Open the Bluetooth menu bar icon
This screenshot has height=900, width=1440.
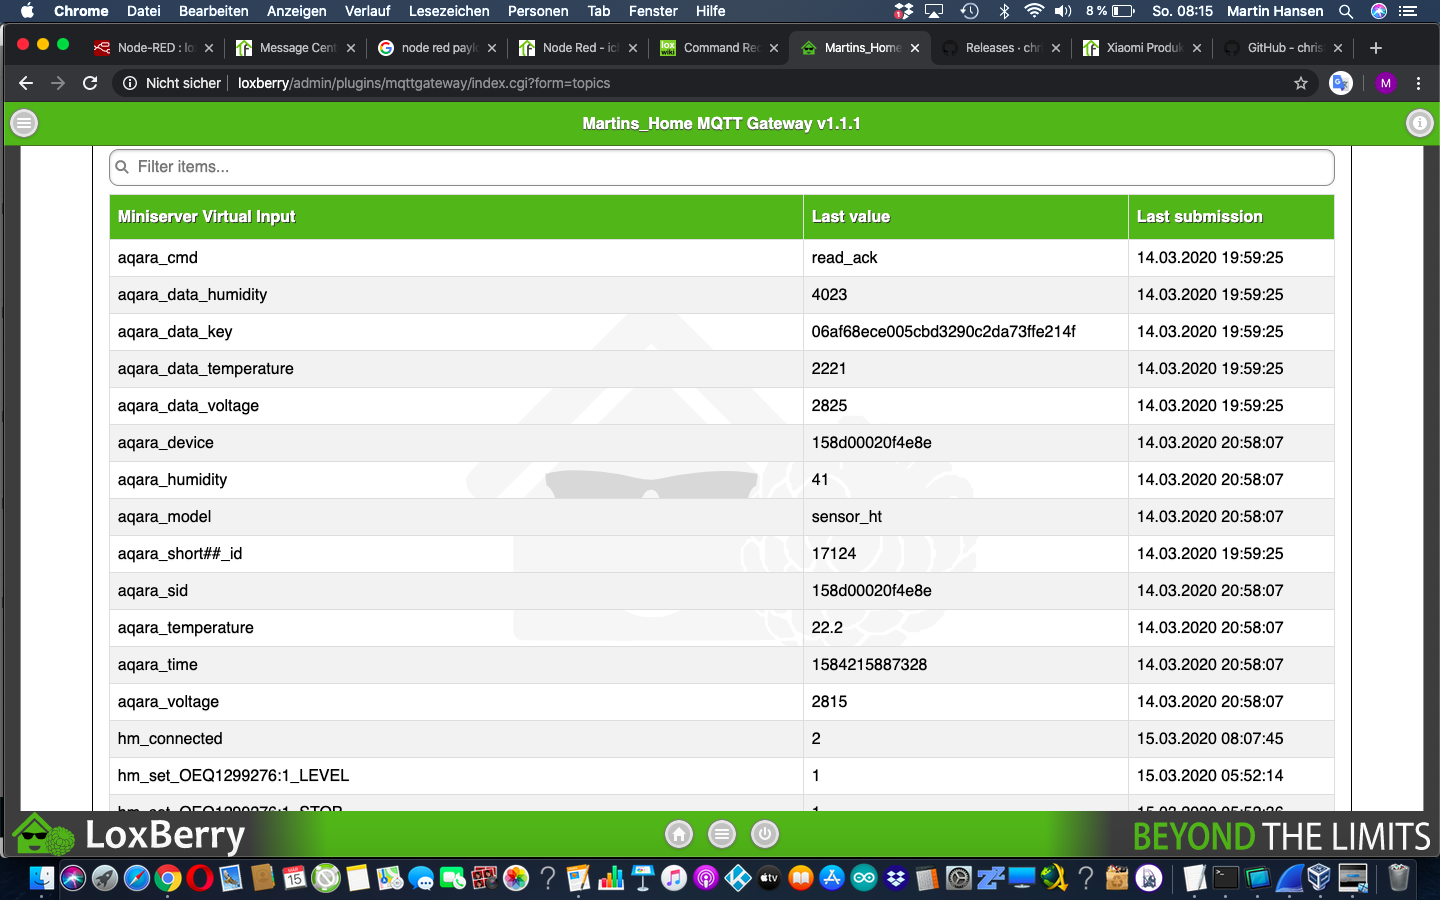[1005, 11]
